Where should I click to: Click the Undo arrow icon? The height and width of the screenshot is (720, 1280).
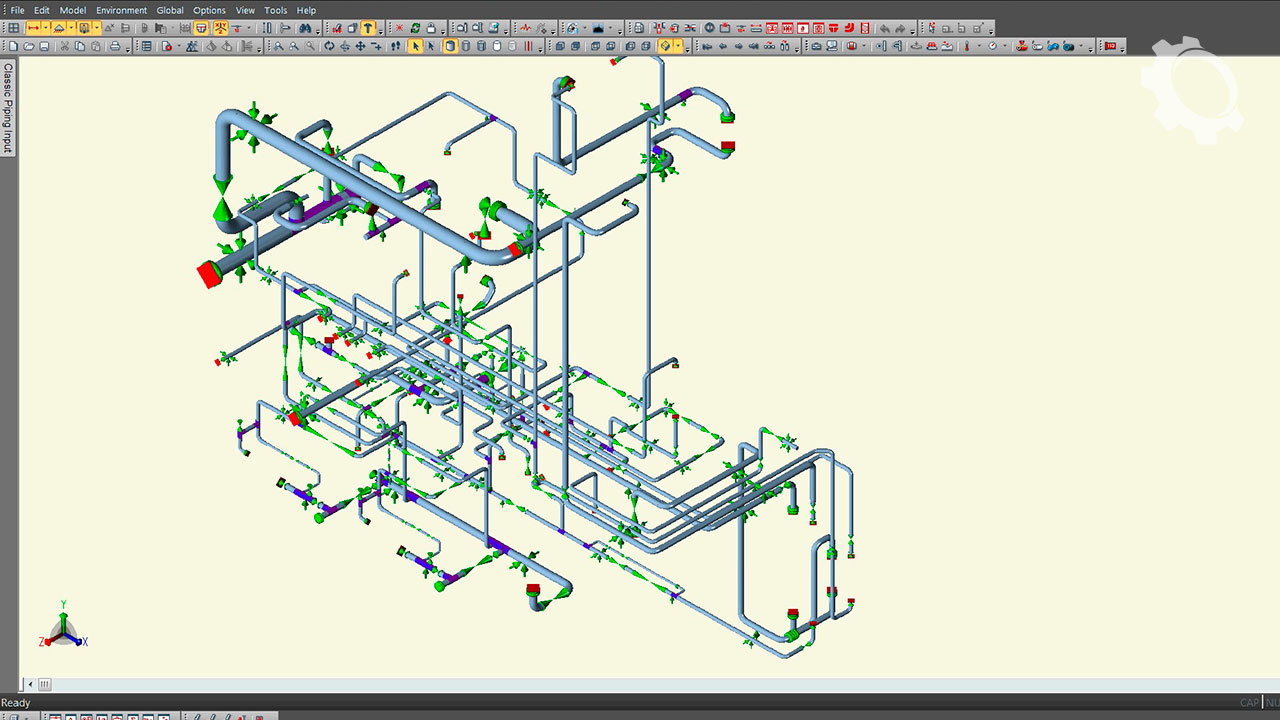click(883, 28)
